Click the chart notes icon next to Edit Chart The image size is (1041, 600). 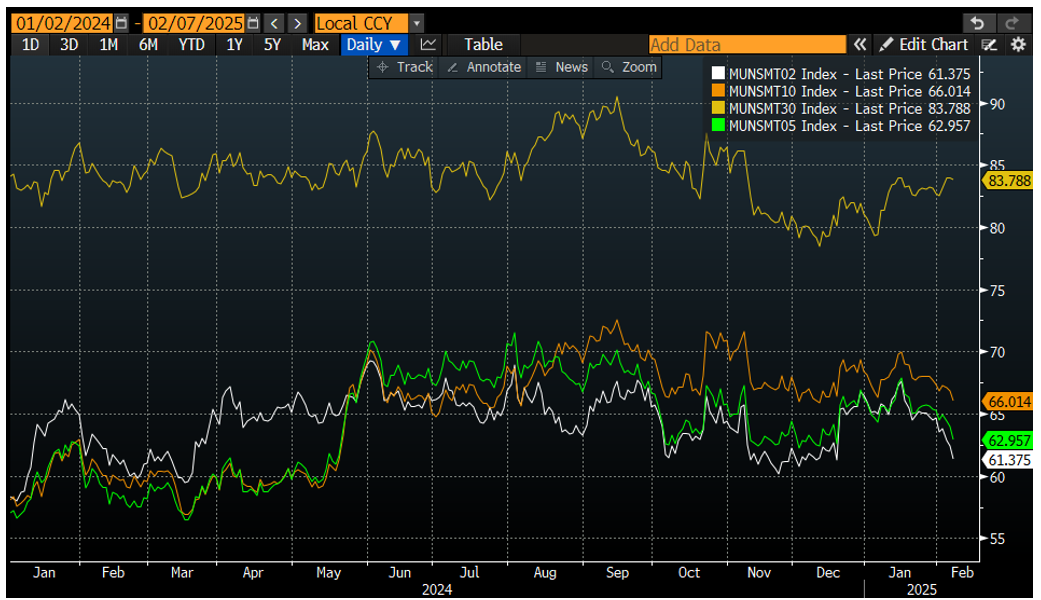click(x=989, y=44)
